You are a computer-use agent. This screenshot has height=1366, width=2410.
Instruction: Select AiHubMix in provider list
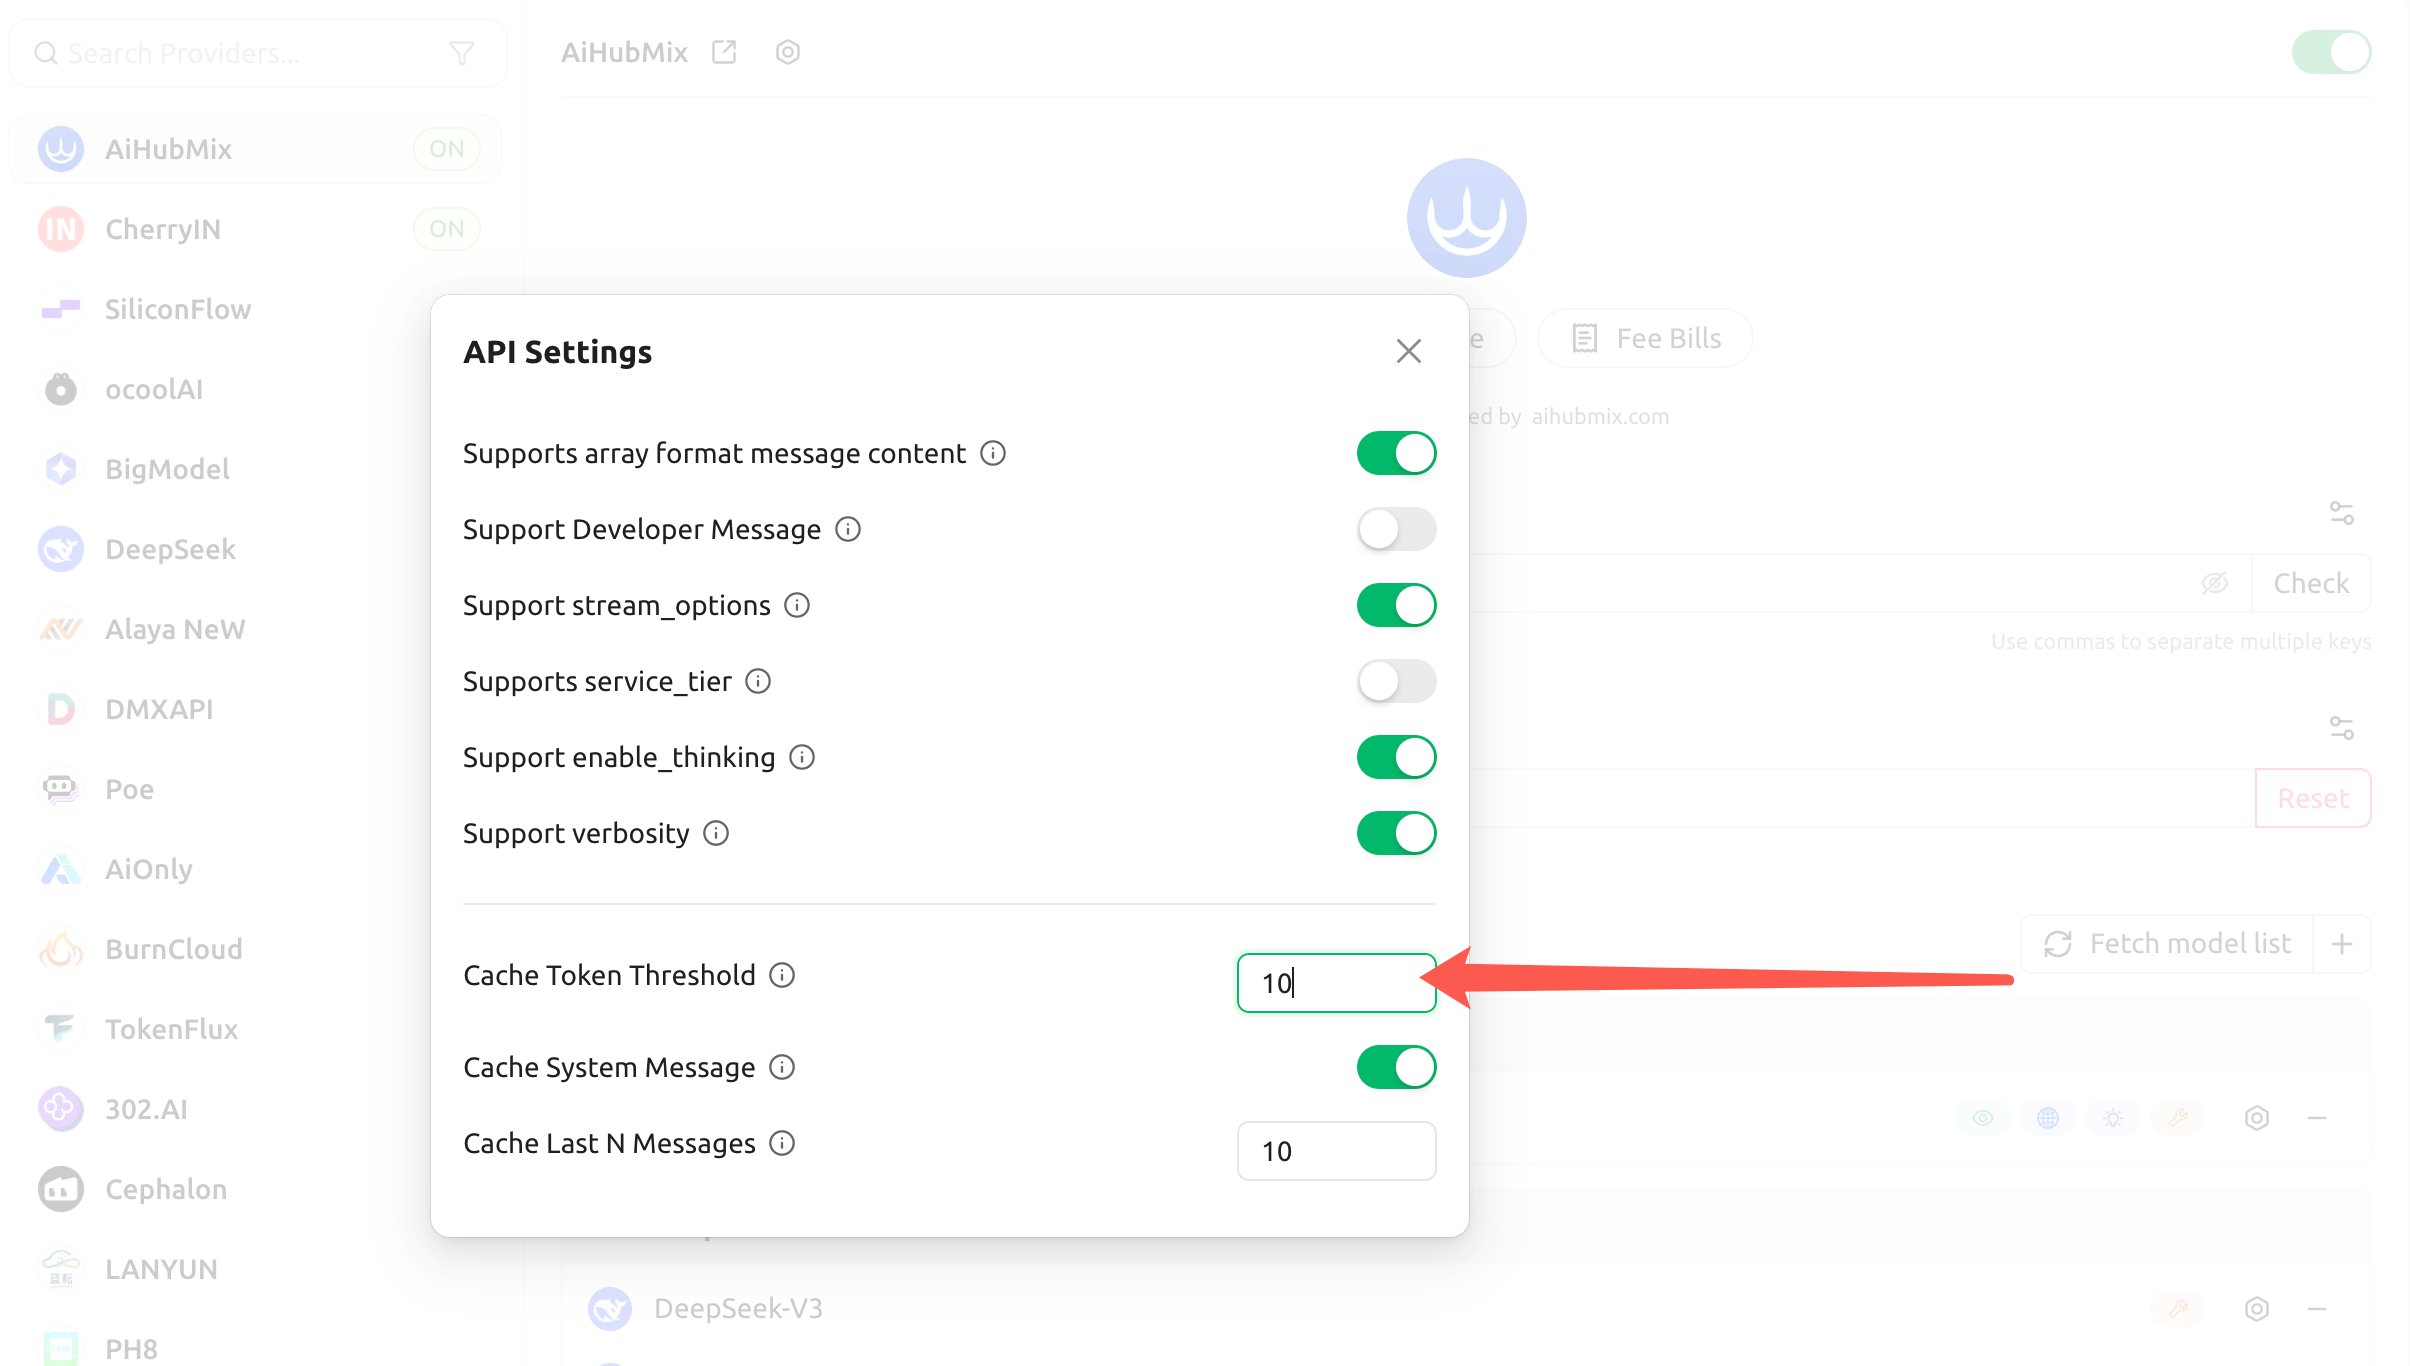[255, 149]
